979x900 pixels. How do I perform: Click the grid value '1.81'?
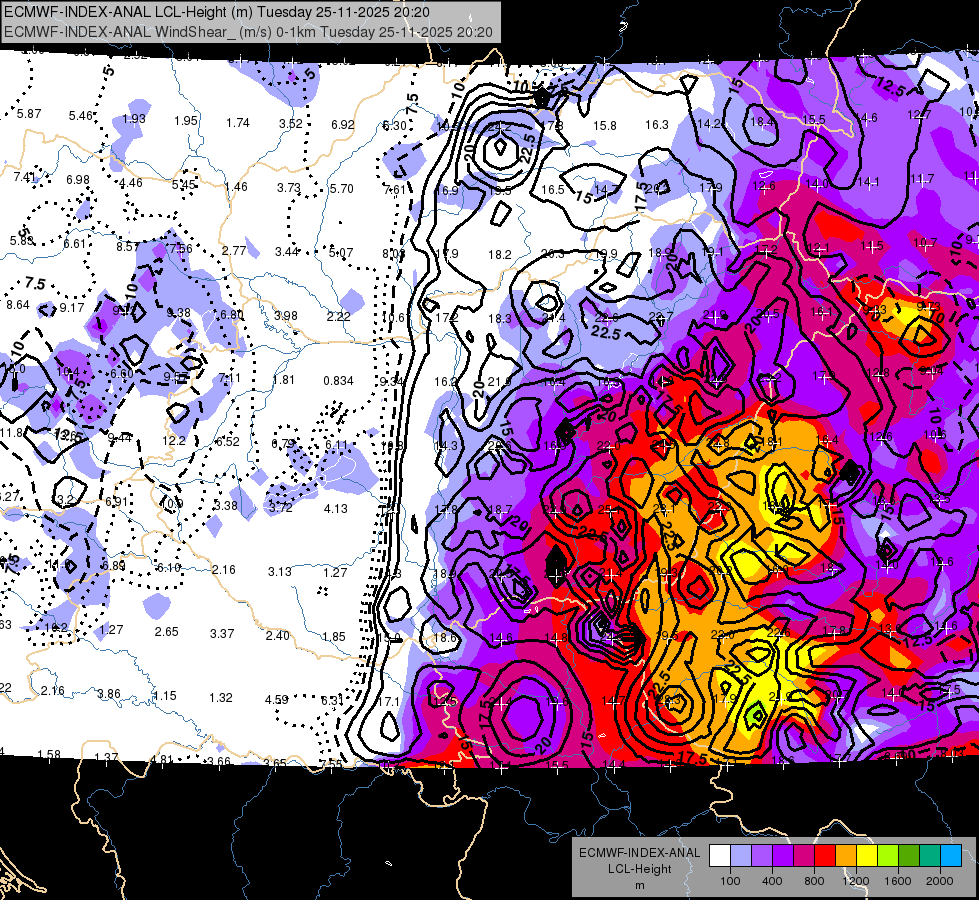(x=283, y=380)
